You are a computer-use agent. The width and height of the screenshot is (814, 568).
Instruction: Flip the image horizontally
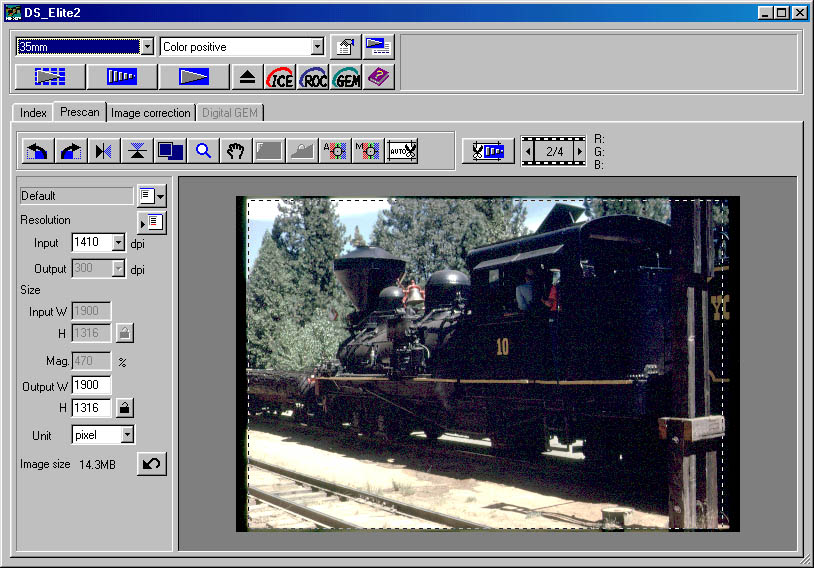click(104, 151)
